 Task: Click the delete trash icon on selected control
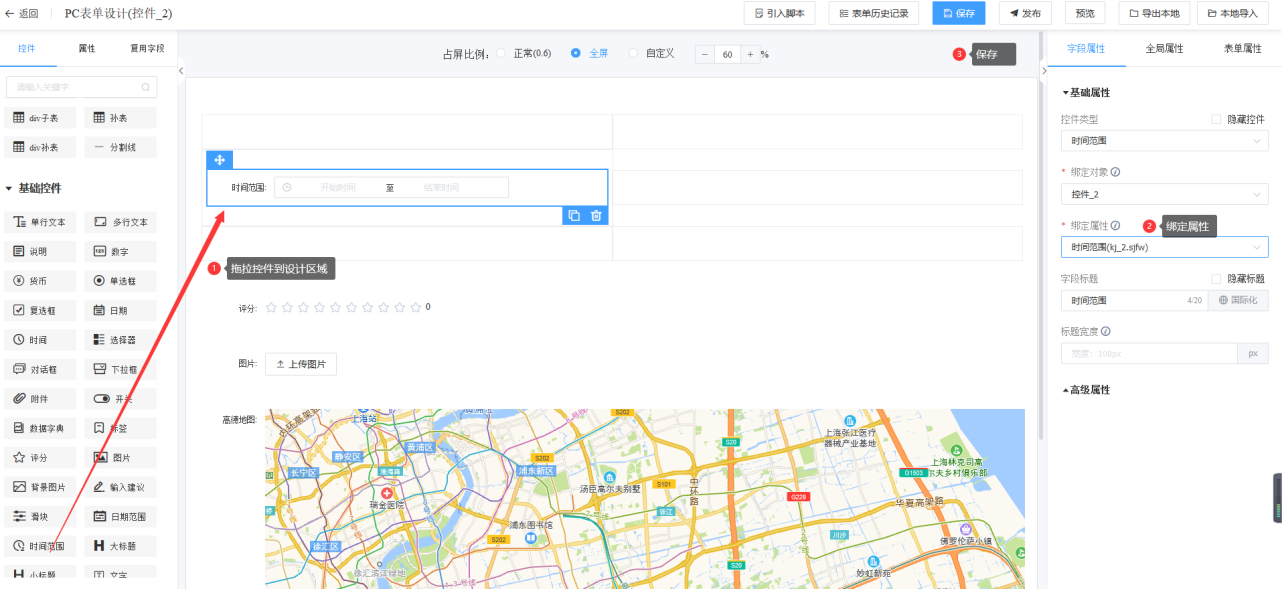coord(596,215)
